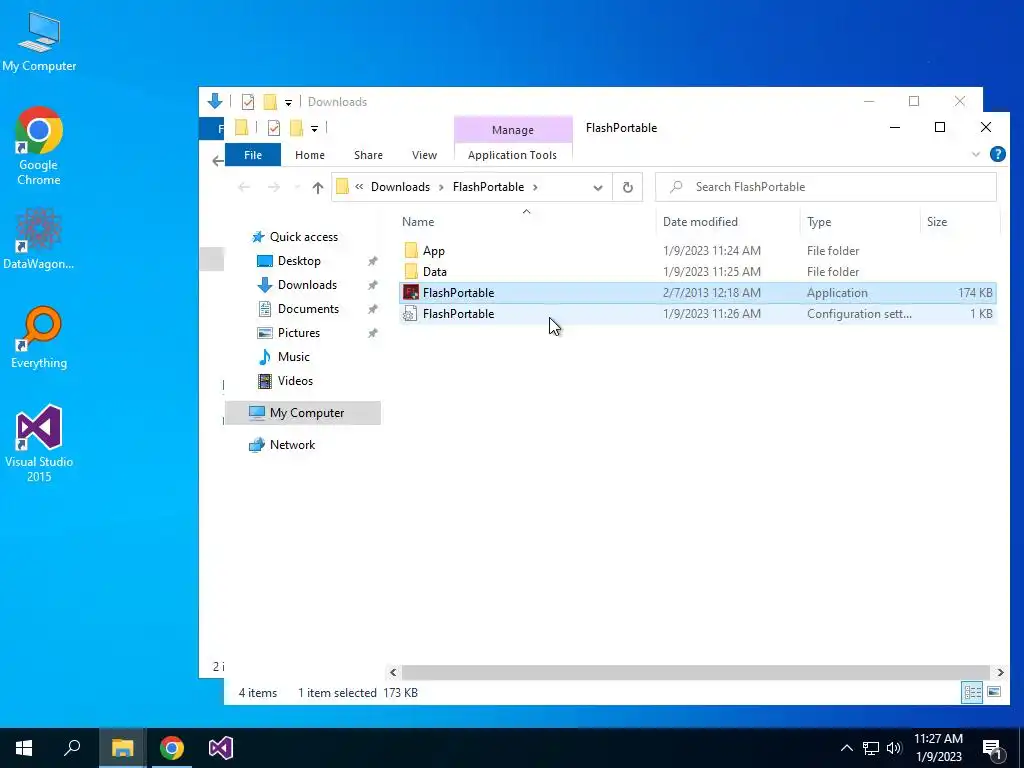Open the volume tray icon
Image resolution: width=1024 pixels, height=768 pixels.
pos(894,748)
